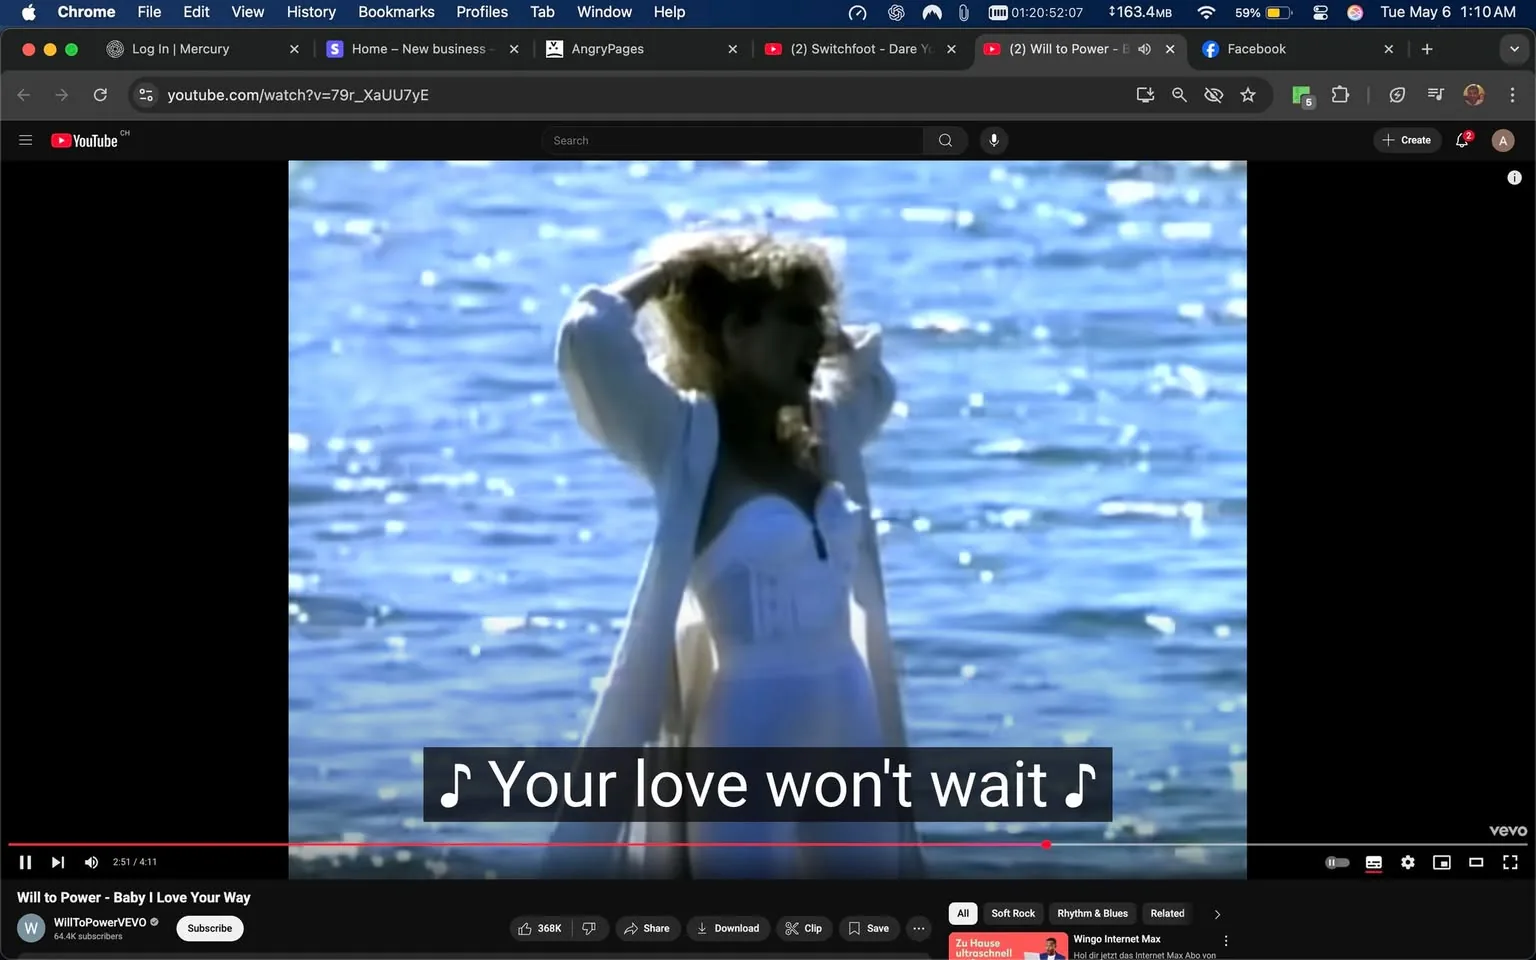This screenshot has height=960, width=1536.
Task: Open the YouTube hamburger guide menu
Action: 25,140
